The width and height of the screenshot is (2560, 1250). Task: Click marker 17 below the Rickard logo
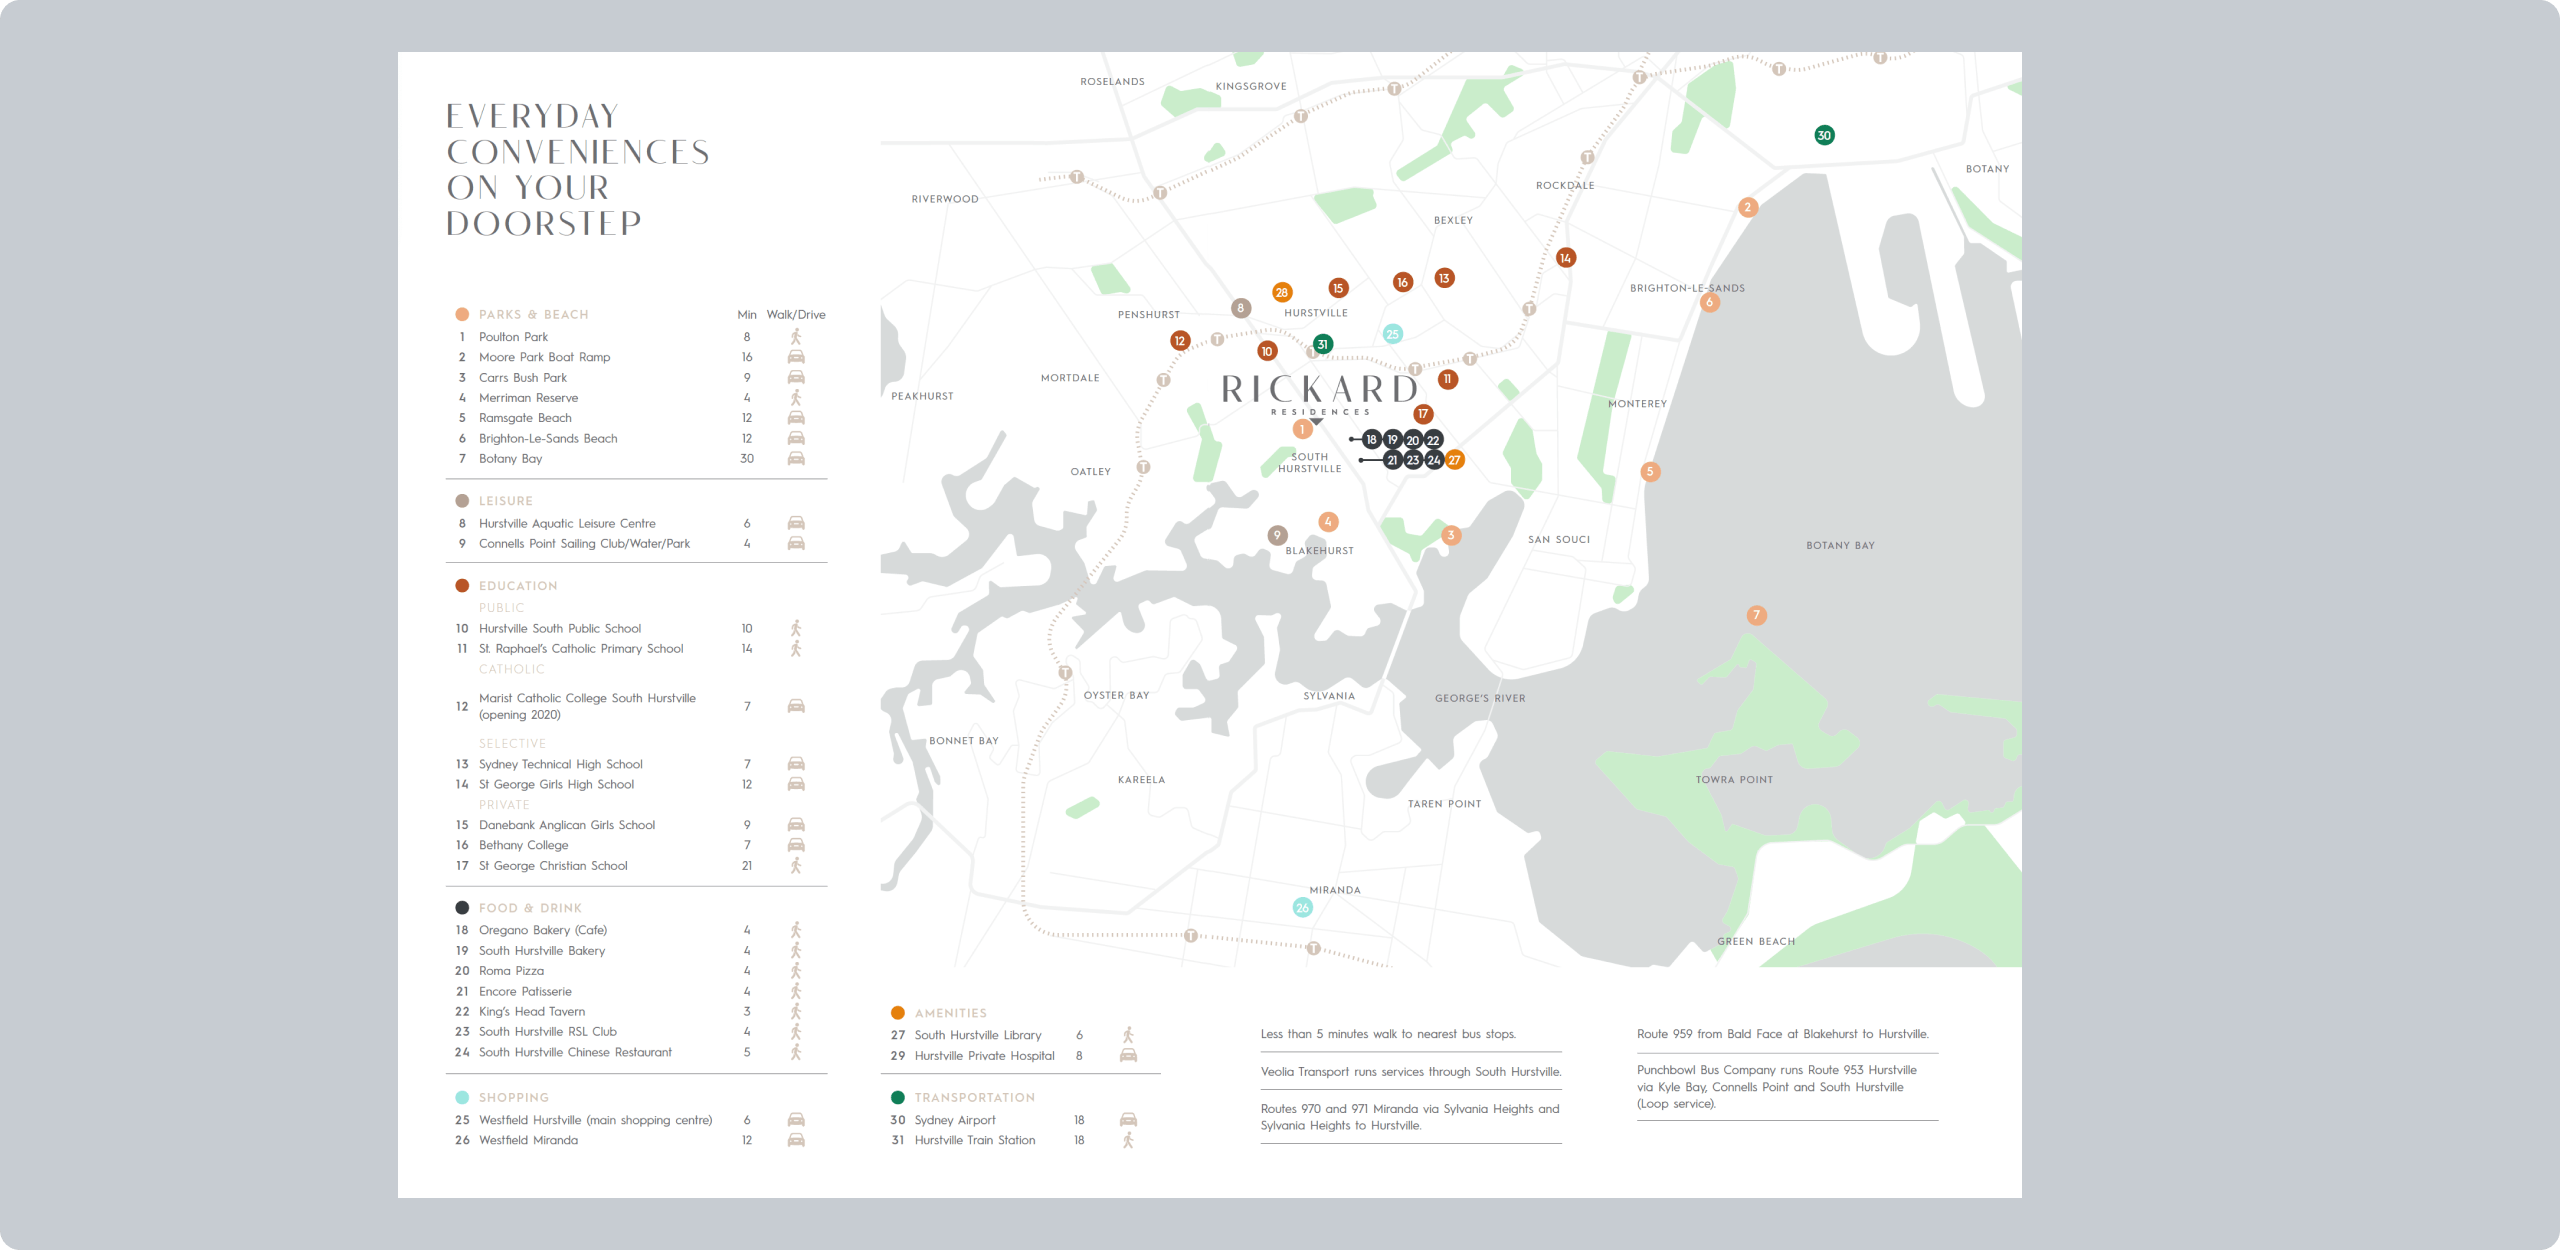point(1422,414)
